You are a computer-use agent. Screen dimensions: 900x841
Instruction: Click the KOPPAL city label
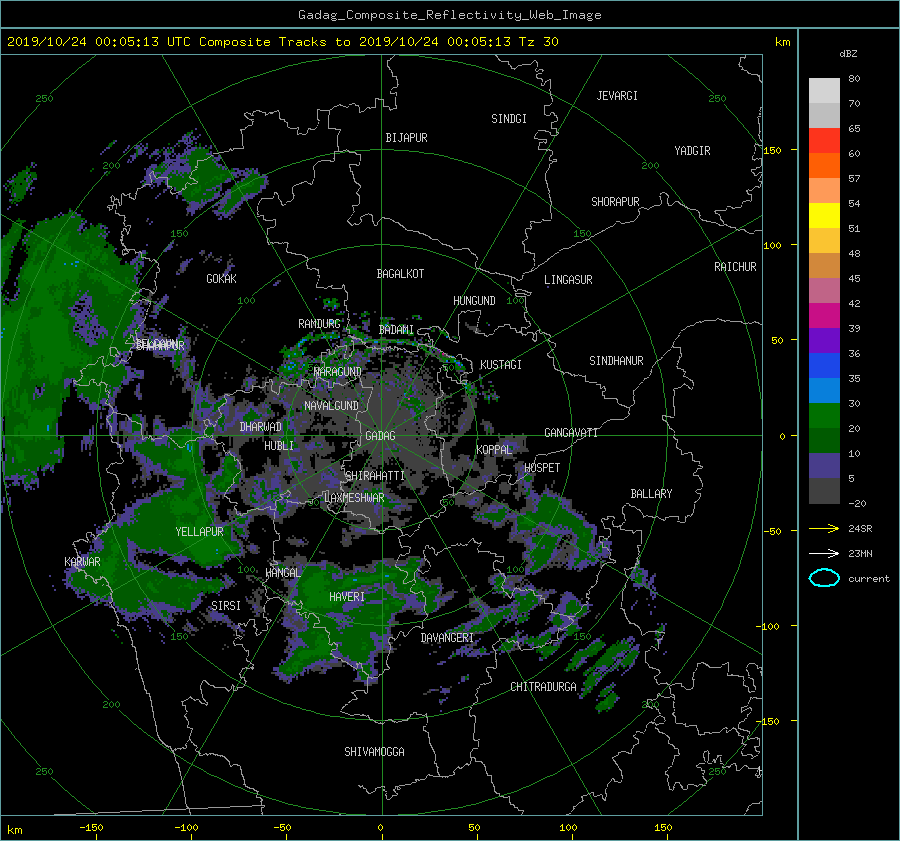[494, 450]
